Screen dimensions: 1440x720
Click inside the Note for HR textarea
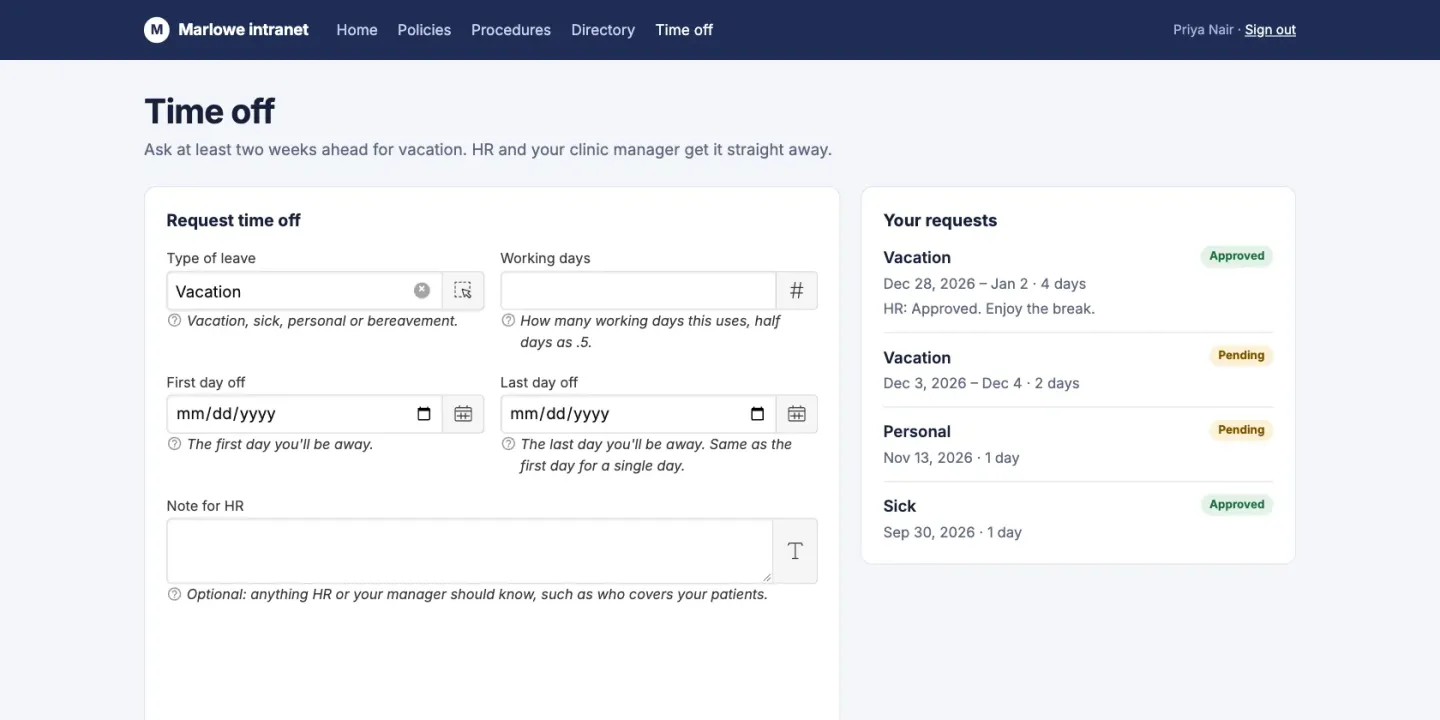coord(470,551)
